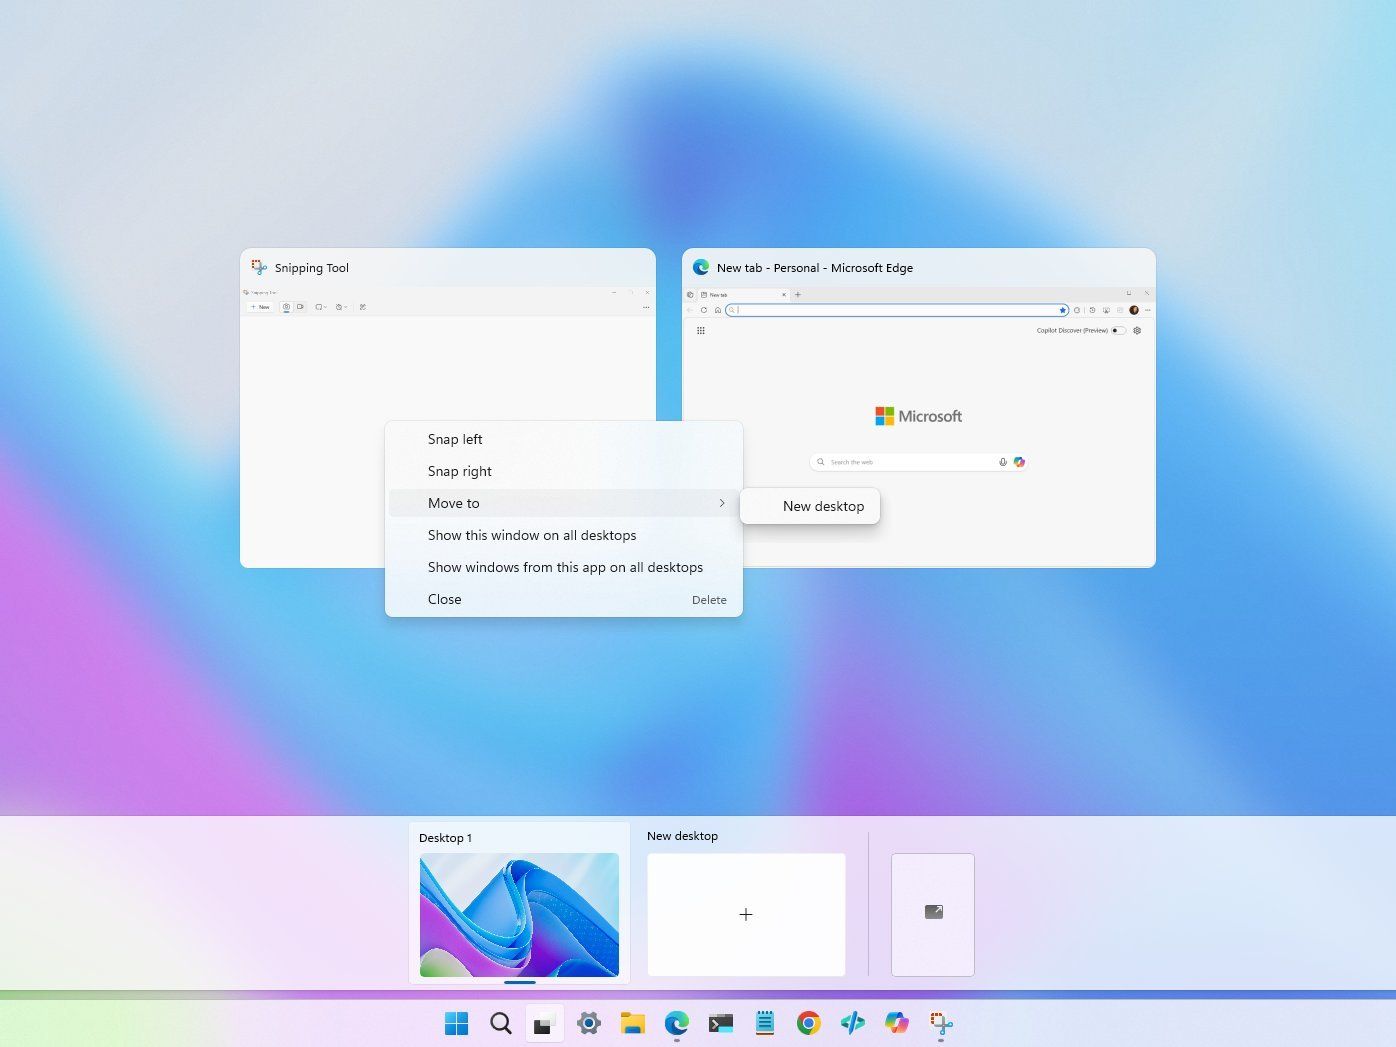
Task: Choose Show windows from this app on all desktops
Action: tap(564, 567)
